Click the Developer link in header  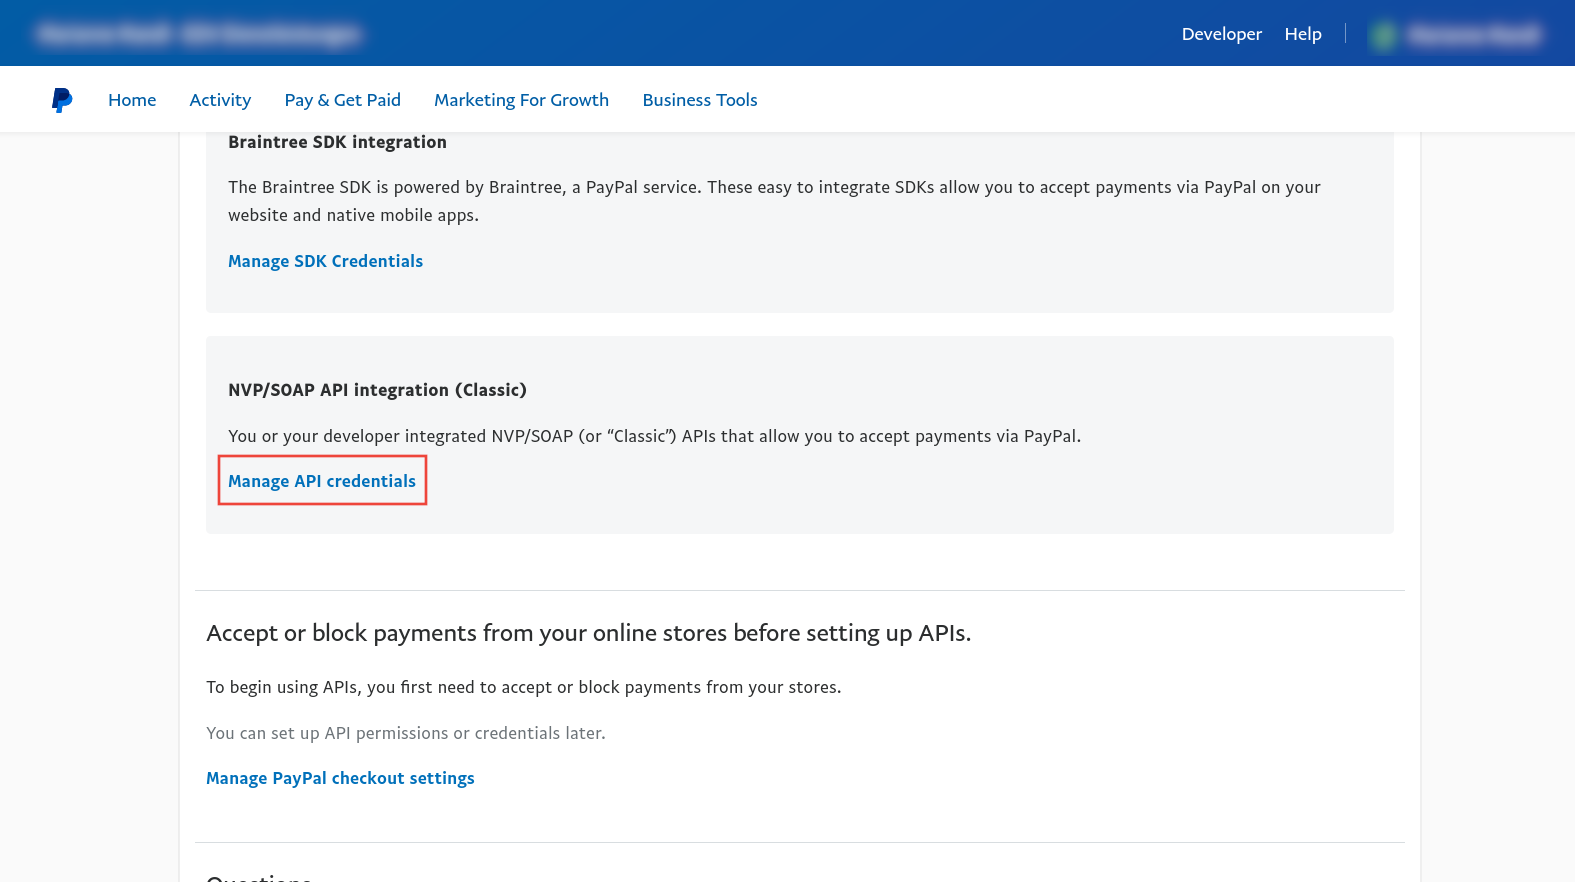tap(1221, 34)
